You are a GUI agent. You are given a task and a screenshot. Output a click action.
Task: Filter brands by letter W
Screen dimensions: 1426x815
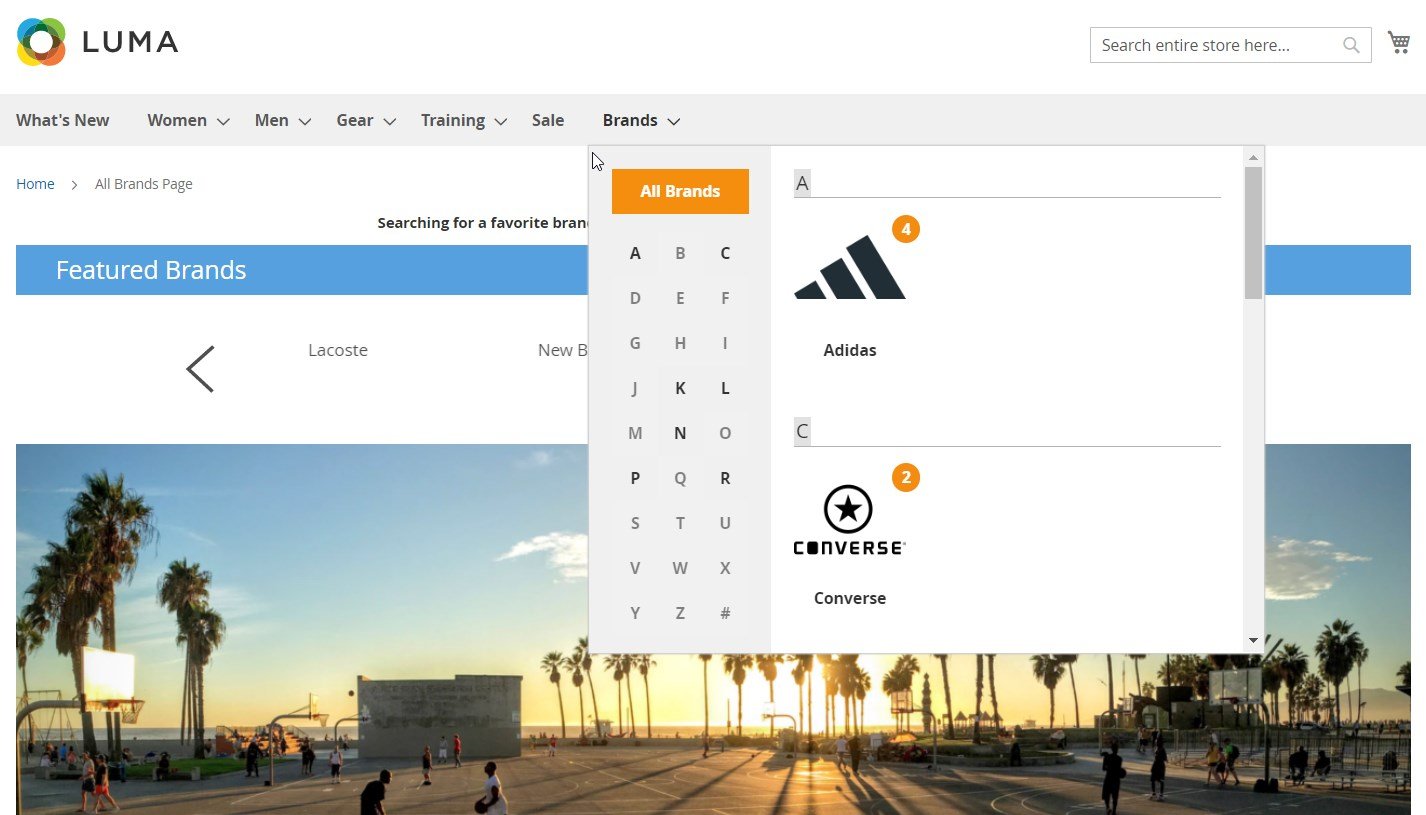click(x=680, y=568)
